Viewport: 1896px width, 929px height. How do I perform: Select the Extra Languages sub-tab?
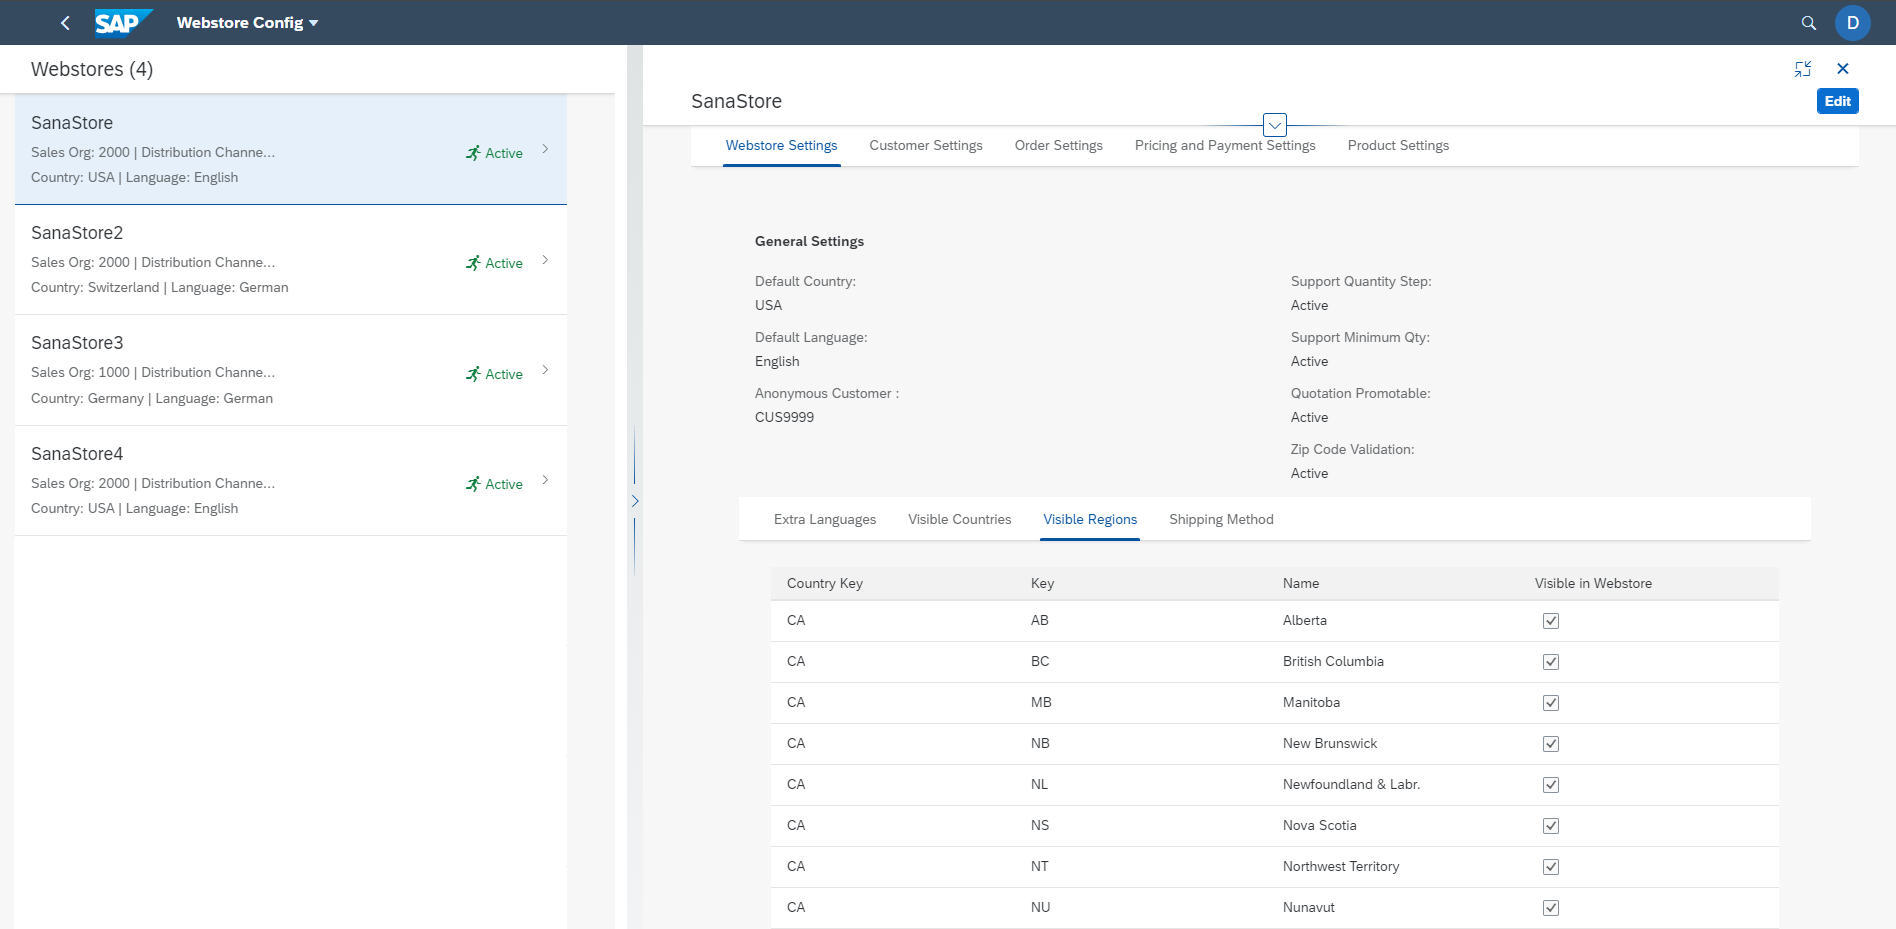(x=825, y=520)
